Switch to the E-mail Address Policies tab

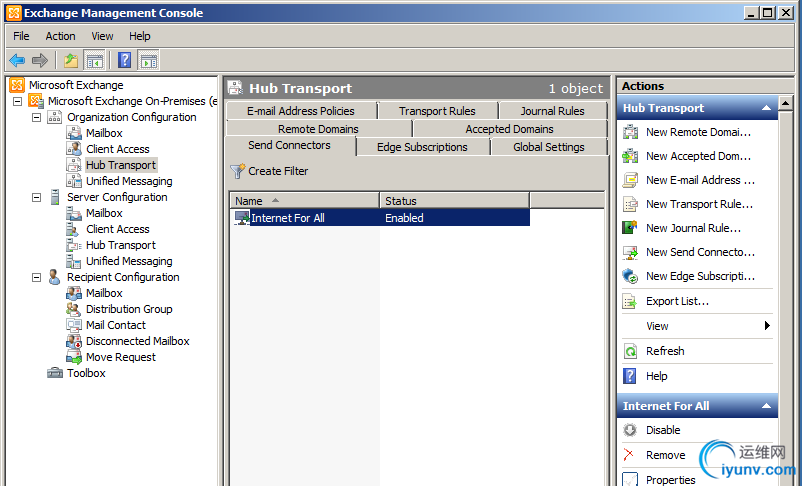pyautogui.click(x=301, y=111)
